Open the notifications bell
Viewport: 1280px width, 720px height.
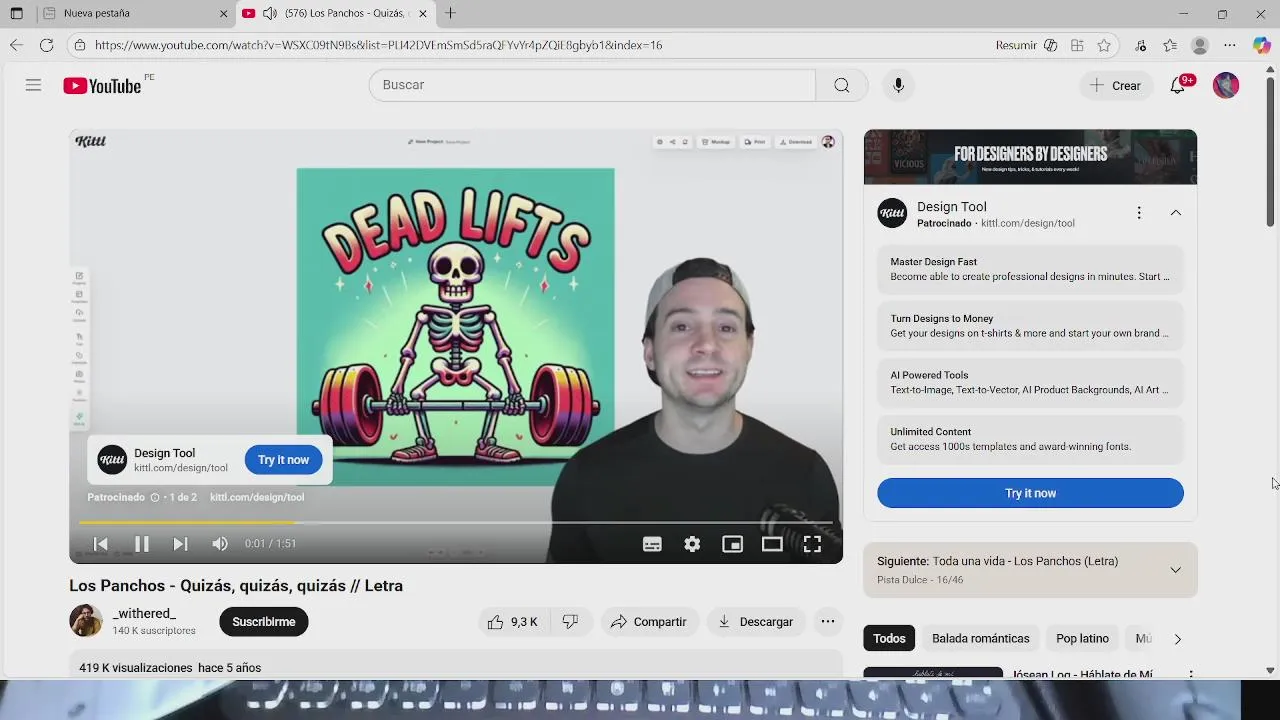pyautogui.click(x=1178, y=86)
